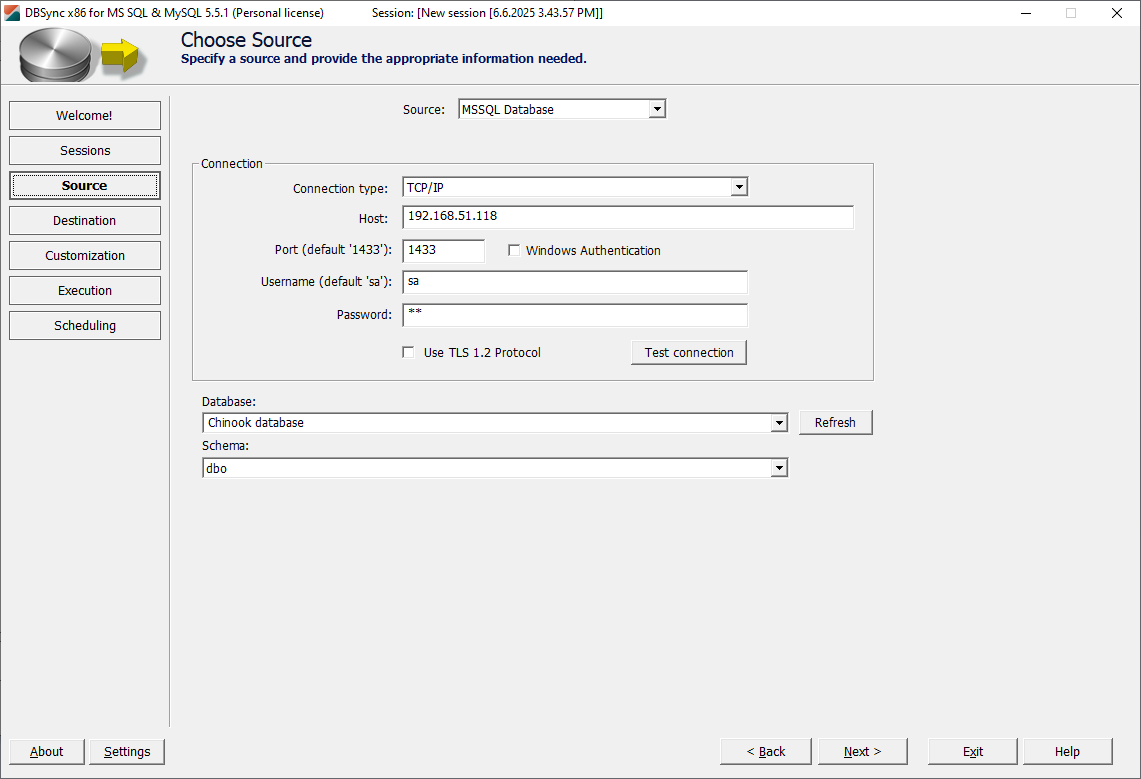Enable Windows Authentication
The height and width of the screenshot is (779, 1141).
click(514, 250)
